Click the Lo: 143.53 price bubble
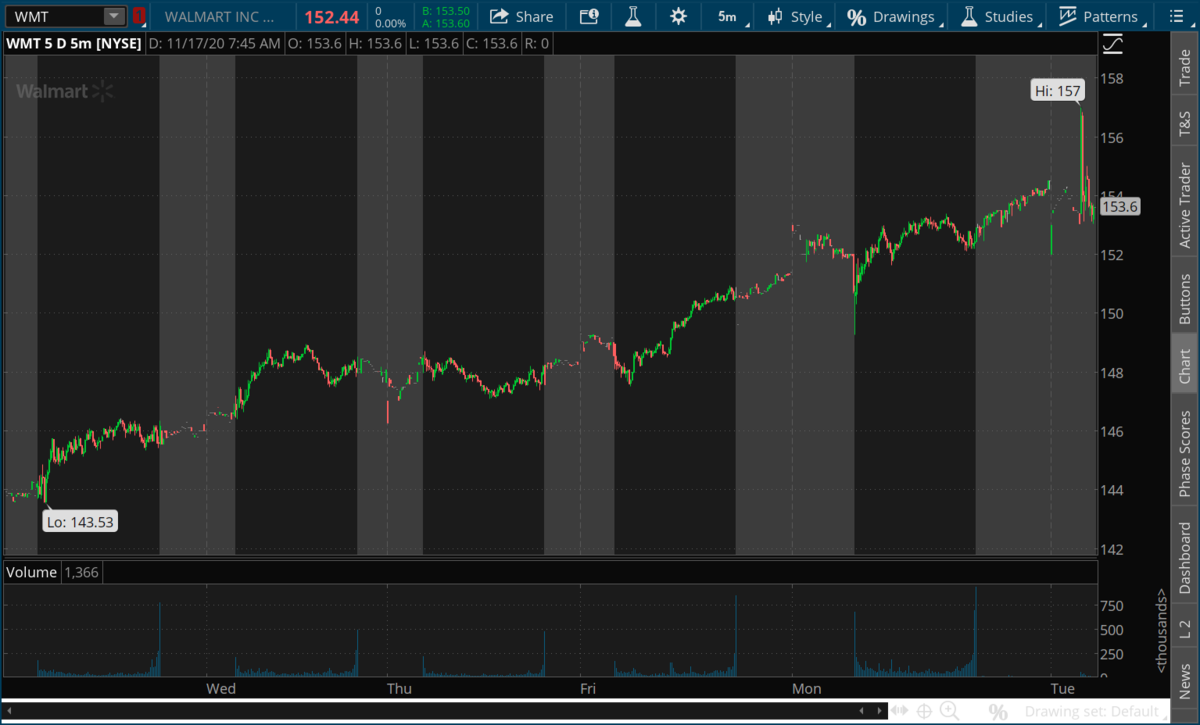The width and height of the screenshot is (1200, 725). coord(80,521)
